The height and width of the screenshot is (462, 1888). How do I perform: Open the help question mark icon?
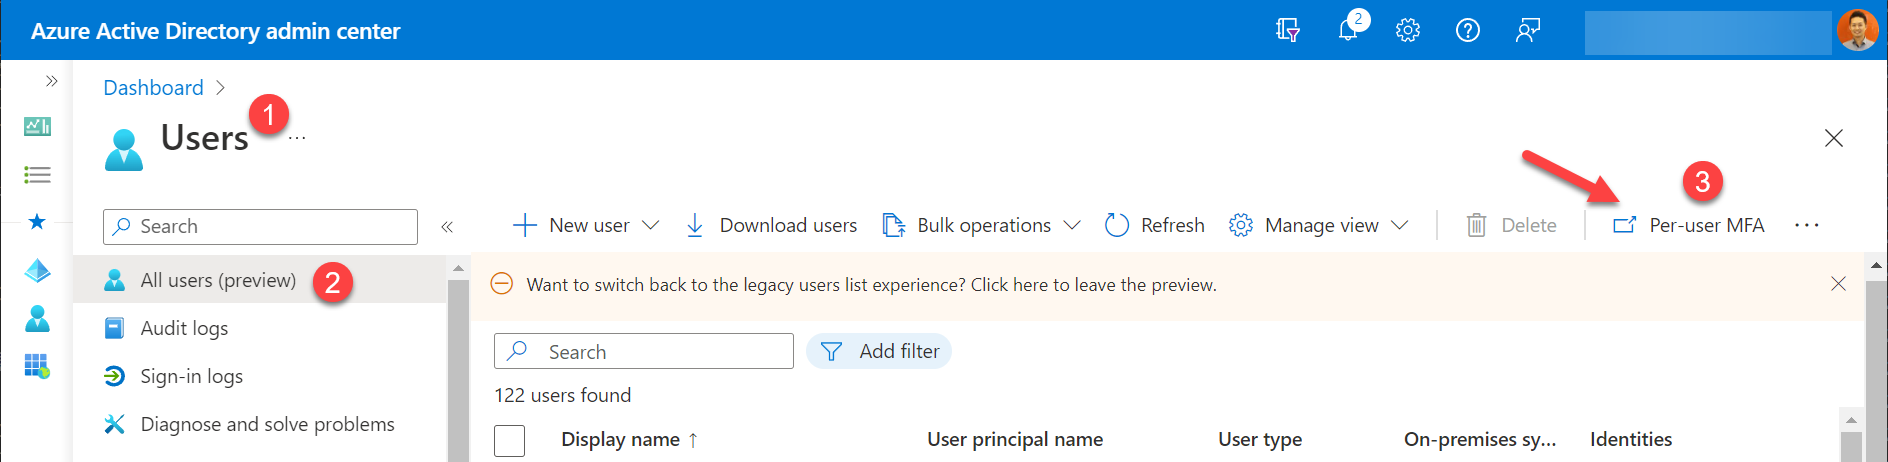(1468, 30)
